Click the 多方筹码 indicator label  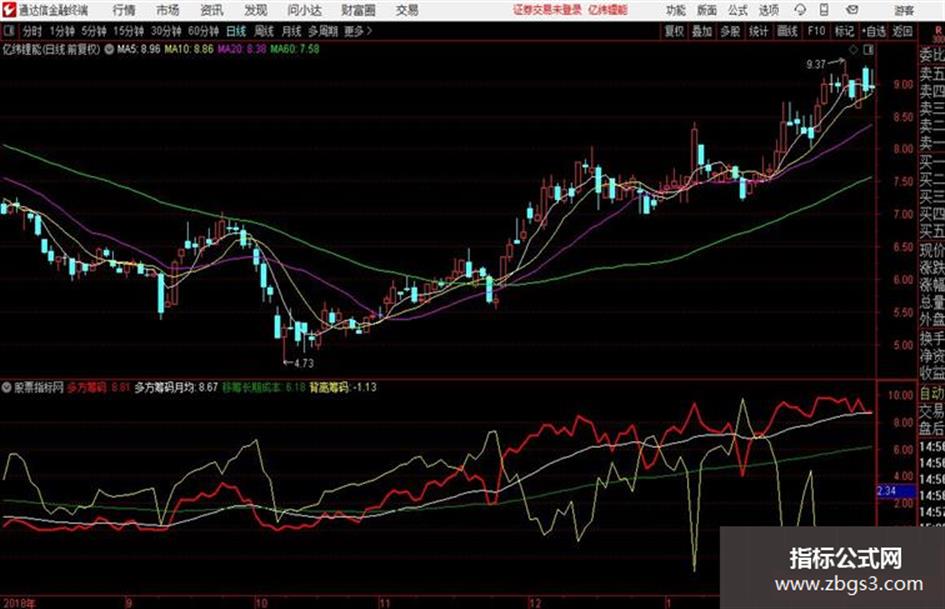tap(86, 387)
